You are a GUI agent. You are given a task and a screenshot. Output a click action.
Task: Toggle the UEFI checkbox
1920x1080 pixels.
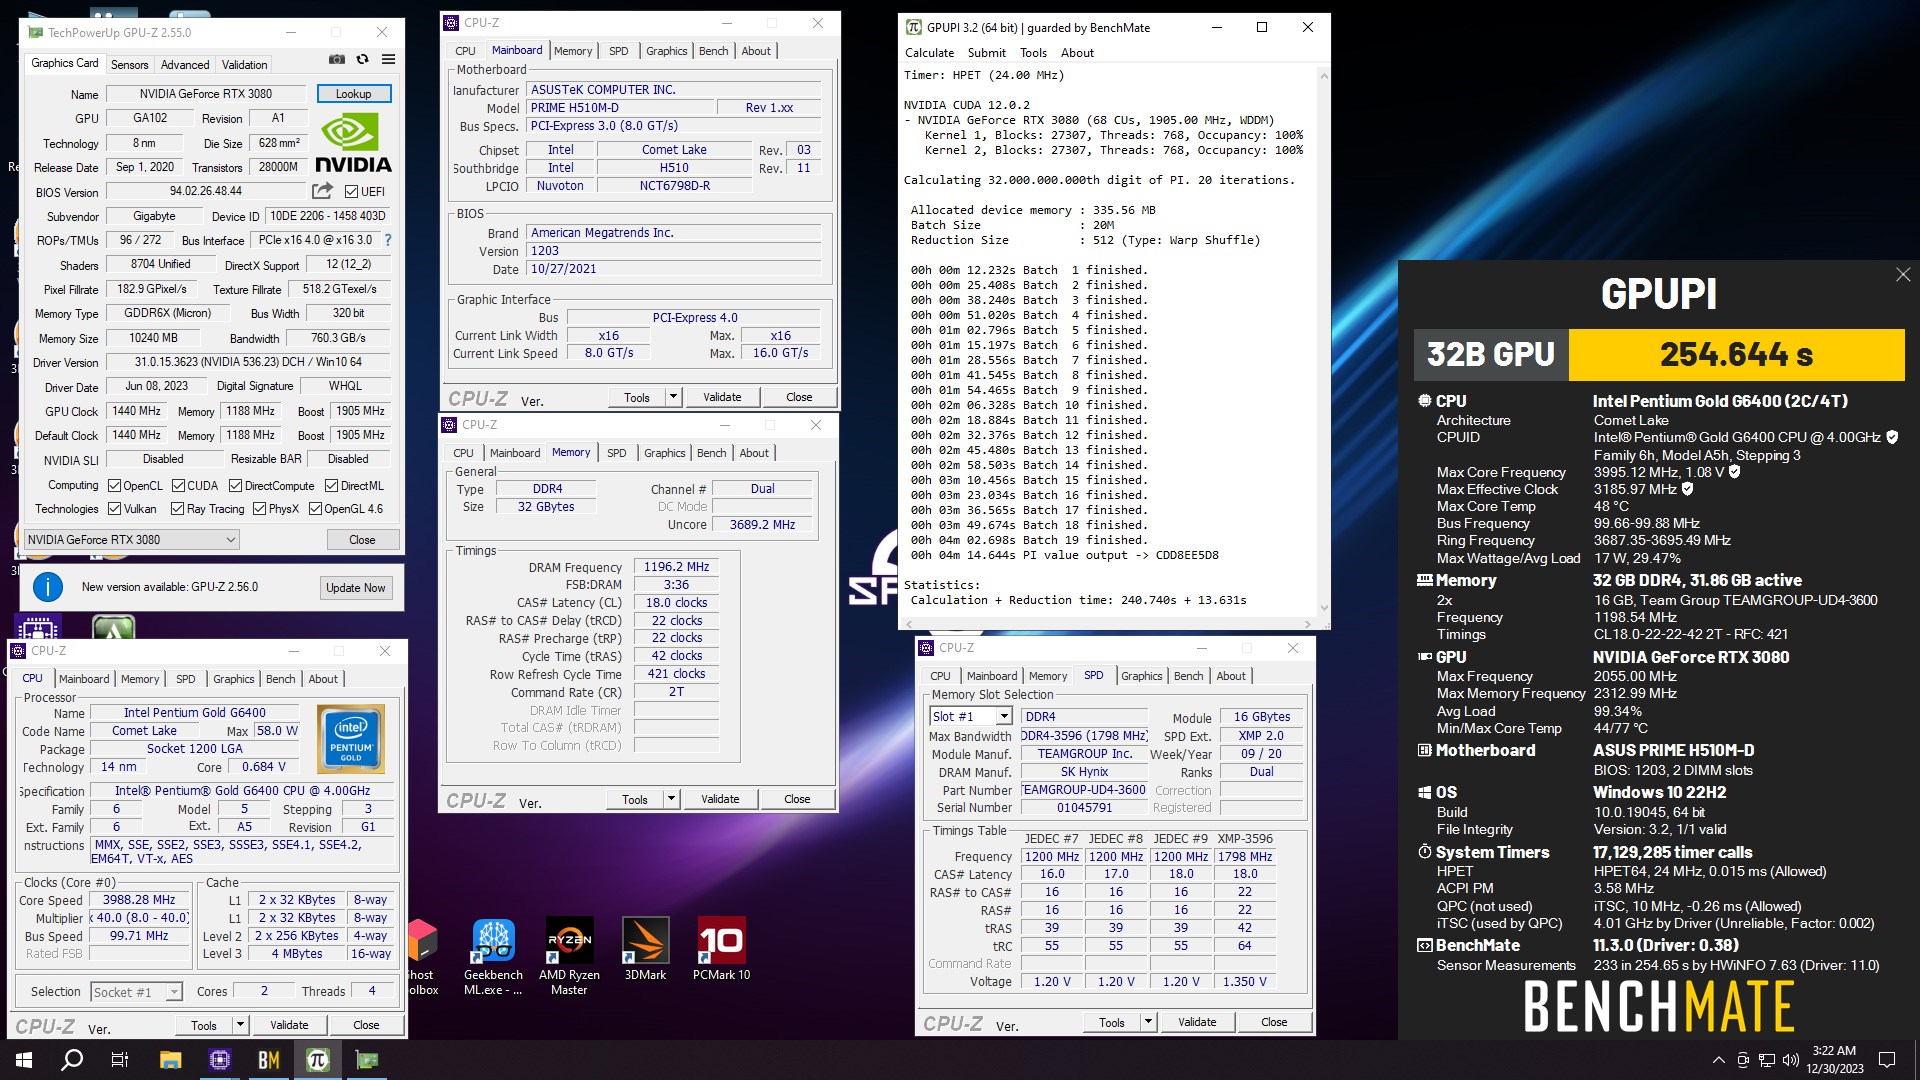coord(351,192)
